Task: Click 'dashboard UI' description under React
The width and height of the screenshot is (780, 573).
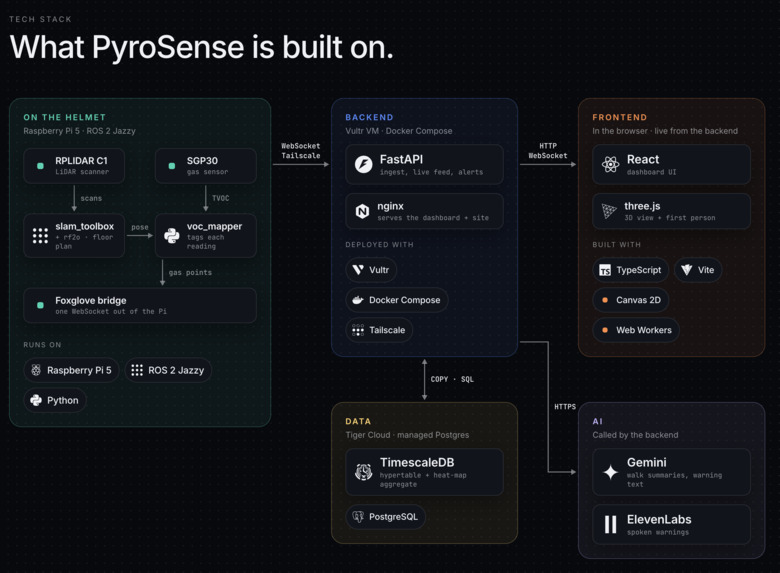Action: tap(651, 172)
